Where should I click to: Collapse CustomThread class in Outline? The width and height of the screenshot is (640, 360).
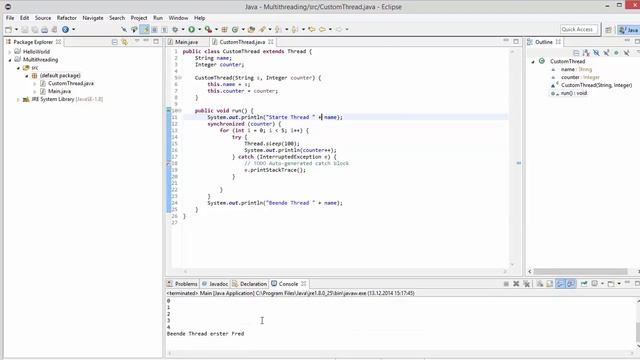point(533,62)
